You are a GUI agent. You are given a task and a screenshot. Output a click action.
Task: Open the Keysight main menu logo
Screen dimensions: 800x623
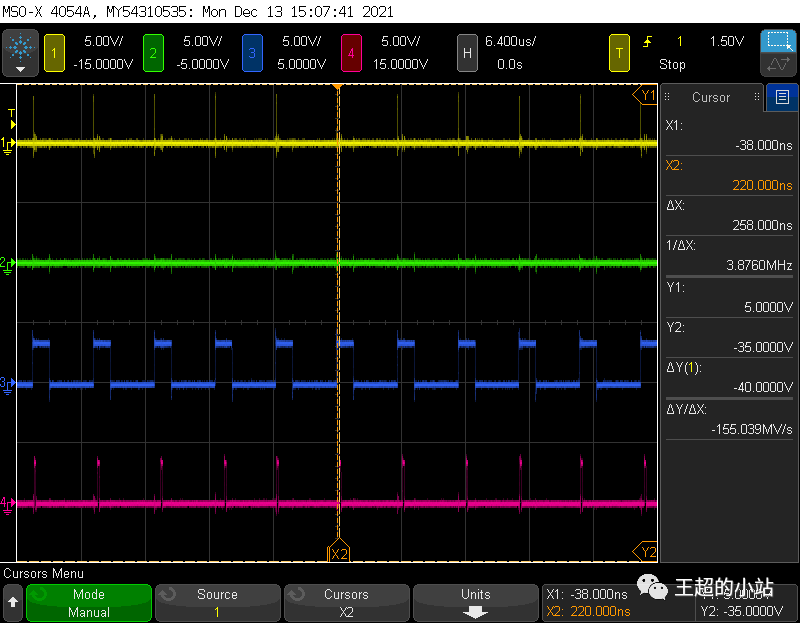pyautogui.click(x=20, y=50)
